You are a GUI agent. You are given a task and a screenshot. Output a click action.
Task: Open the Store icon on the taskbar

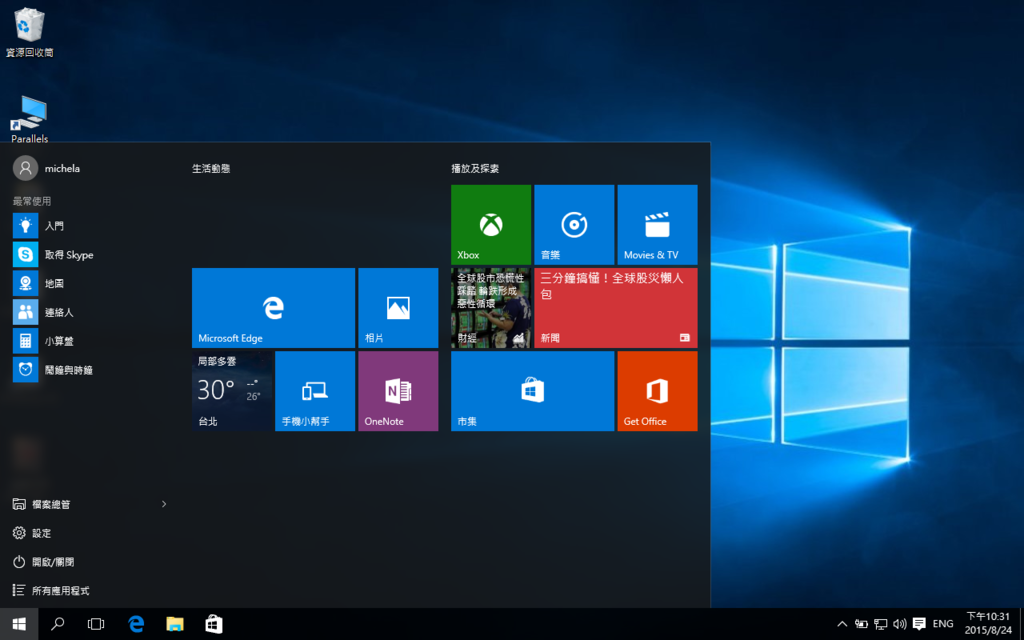214,624
